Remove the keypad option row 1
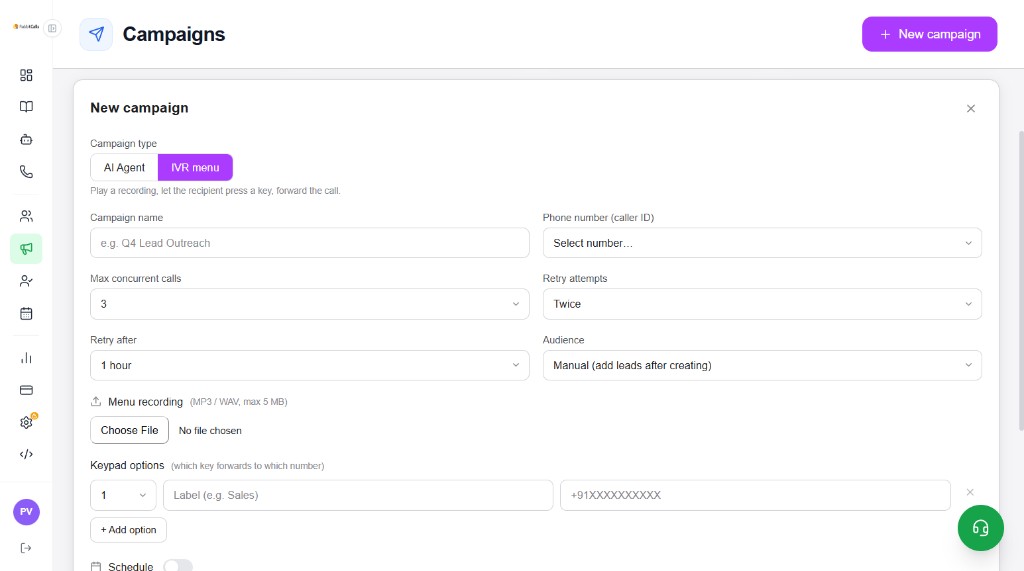 [x=970, y=492]
